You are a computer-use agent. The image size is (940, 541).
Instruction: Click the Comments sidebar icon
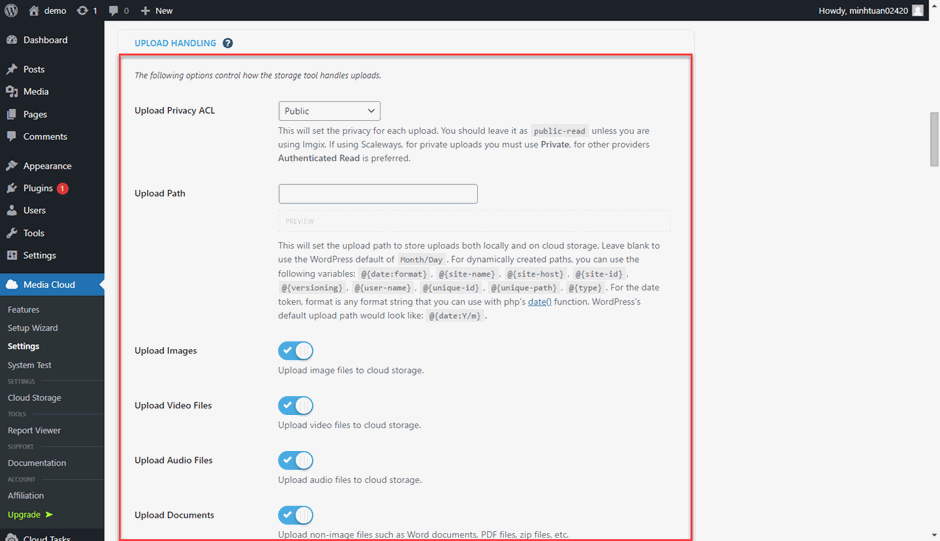(12, 136)
